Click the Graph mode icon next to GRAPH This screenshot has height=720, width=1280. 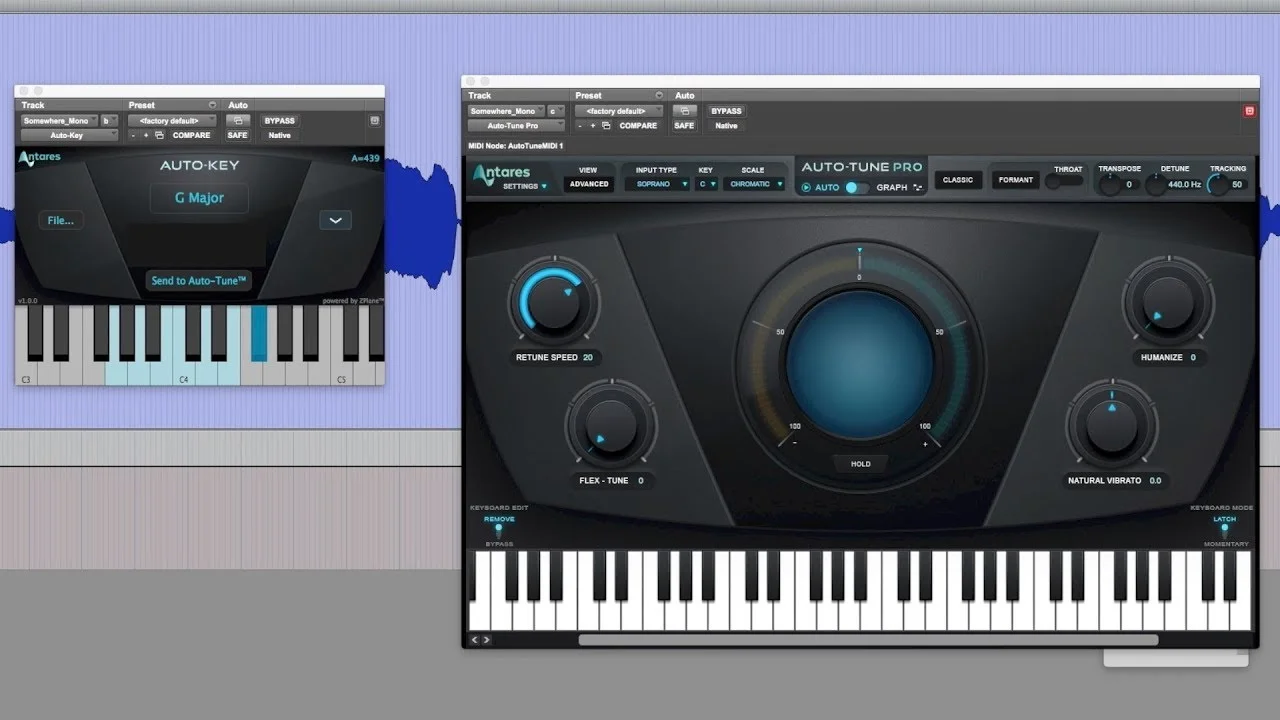pyautogui.click(x=917, y=188)
